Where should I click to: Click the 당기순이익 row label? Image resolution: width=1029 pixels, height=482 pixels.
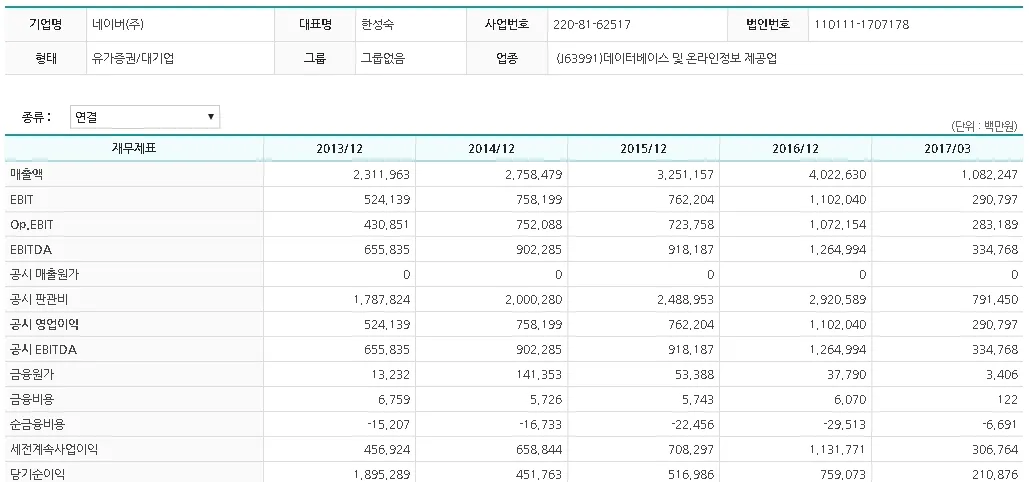(x=38, y=474)
